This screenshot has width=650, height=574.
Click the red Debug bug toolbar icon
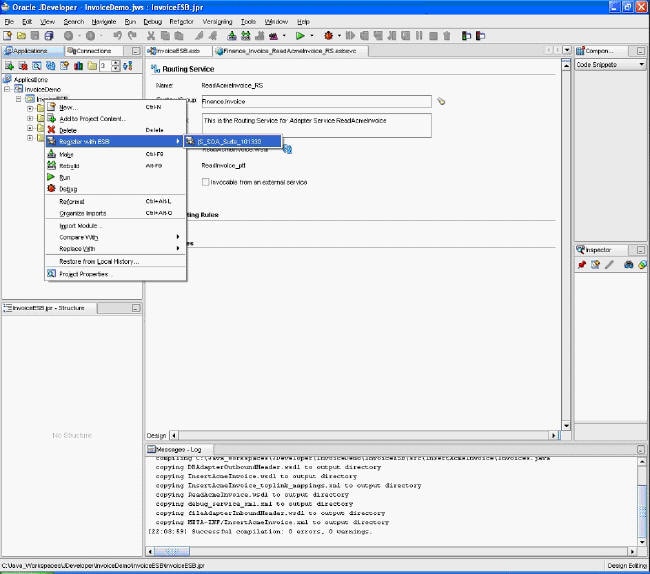tap(329, 36)
